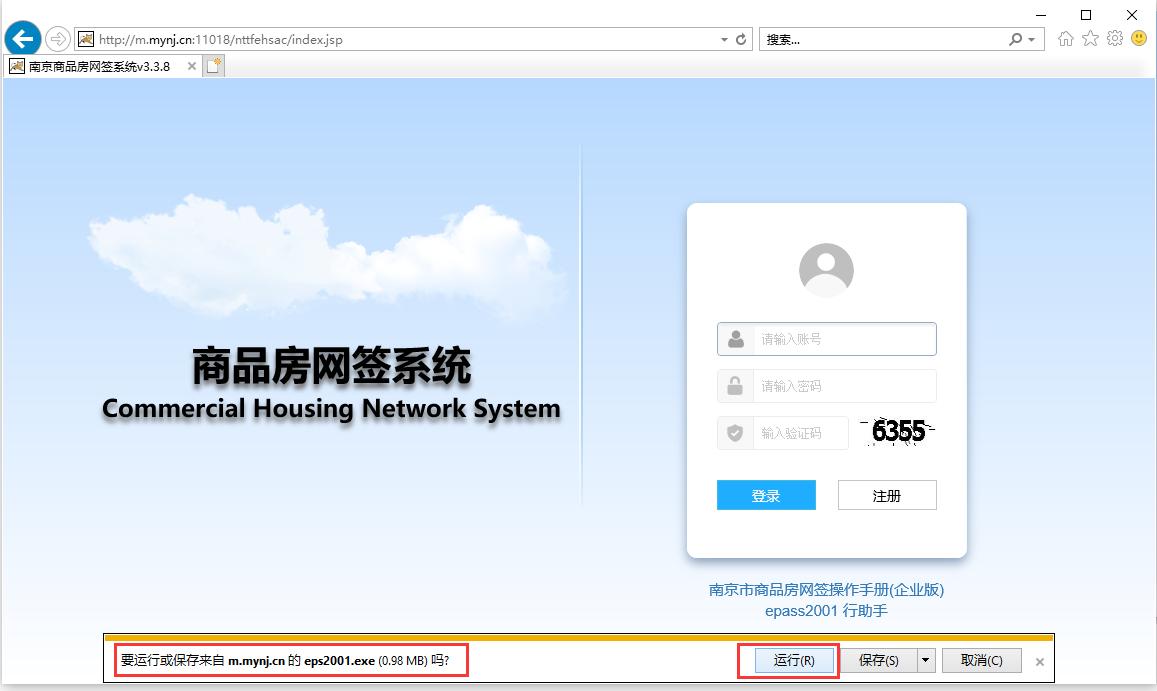The width and height of the screenshot is (1157, 691).
Task: Open Favorites with the star icon
Action: click(x=1089, y=38)
